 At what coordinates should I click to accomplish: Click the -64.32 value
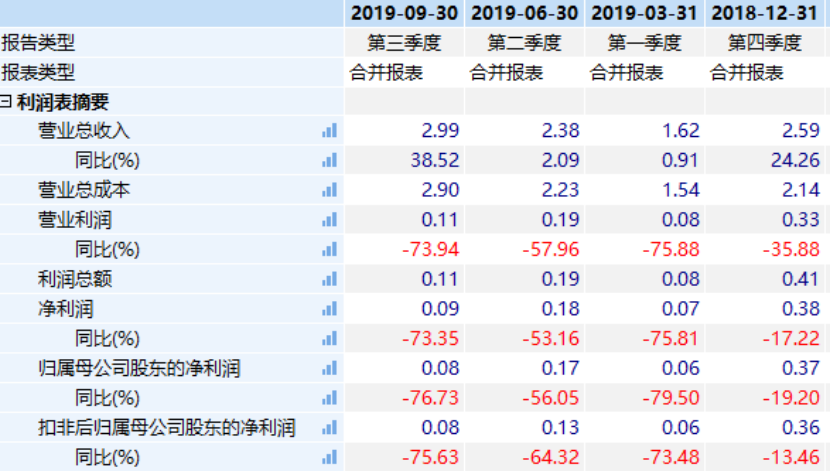[x=551, y=457]
